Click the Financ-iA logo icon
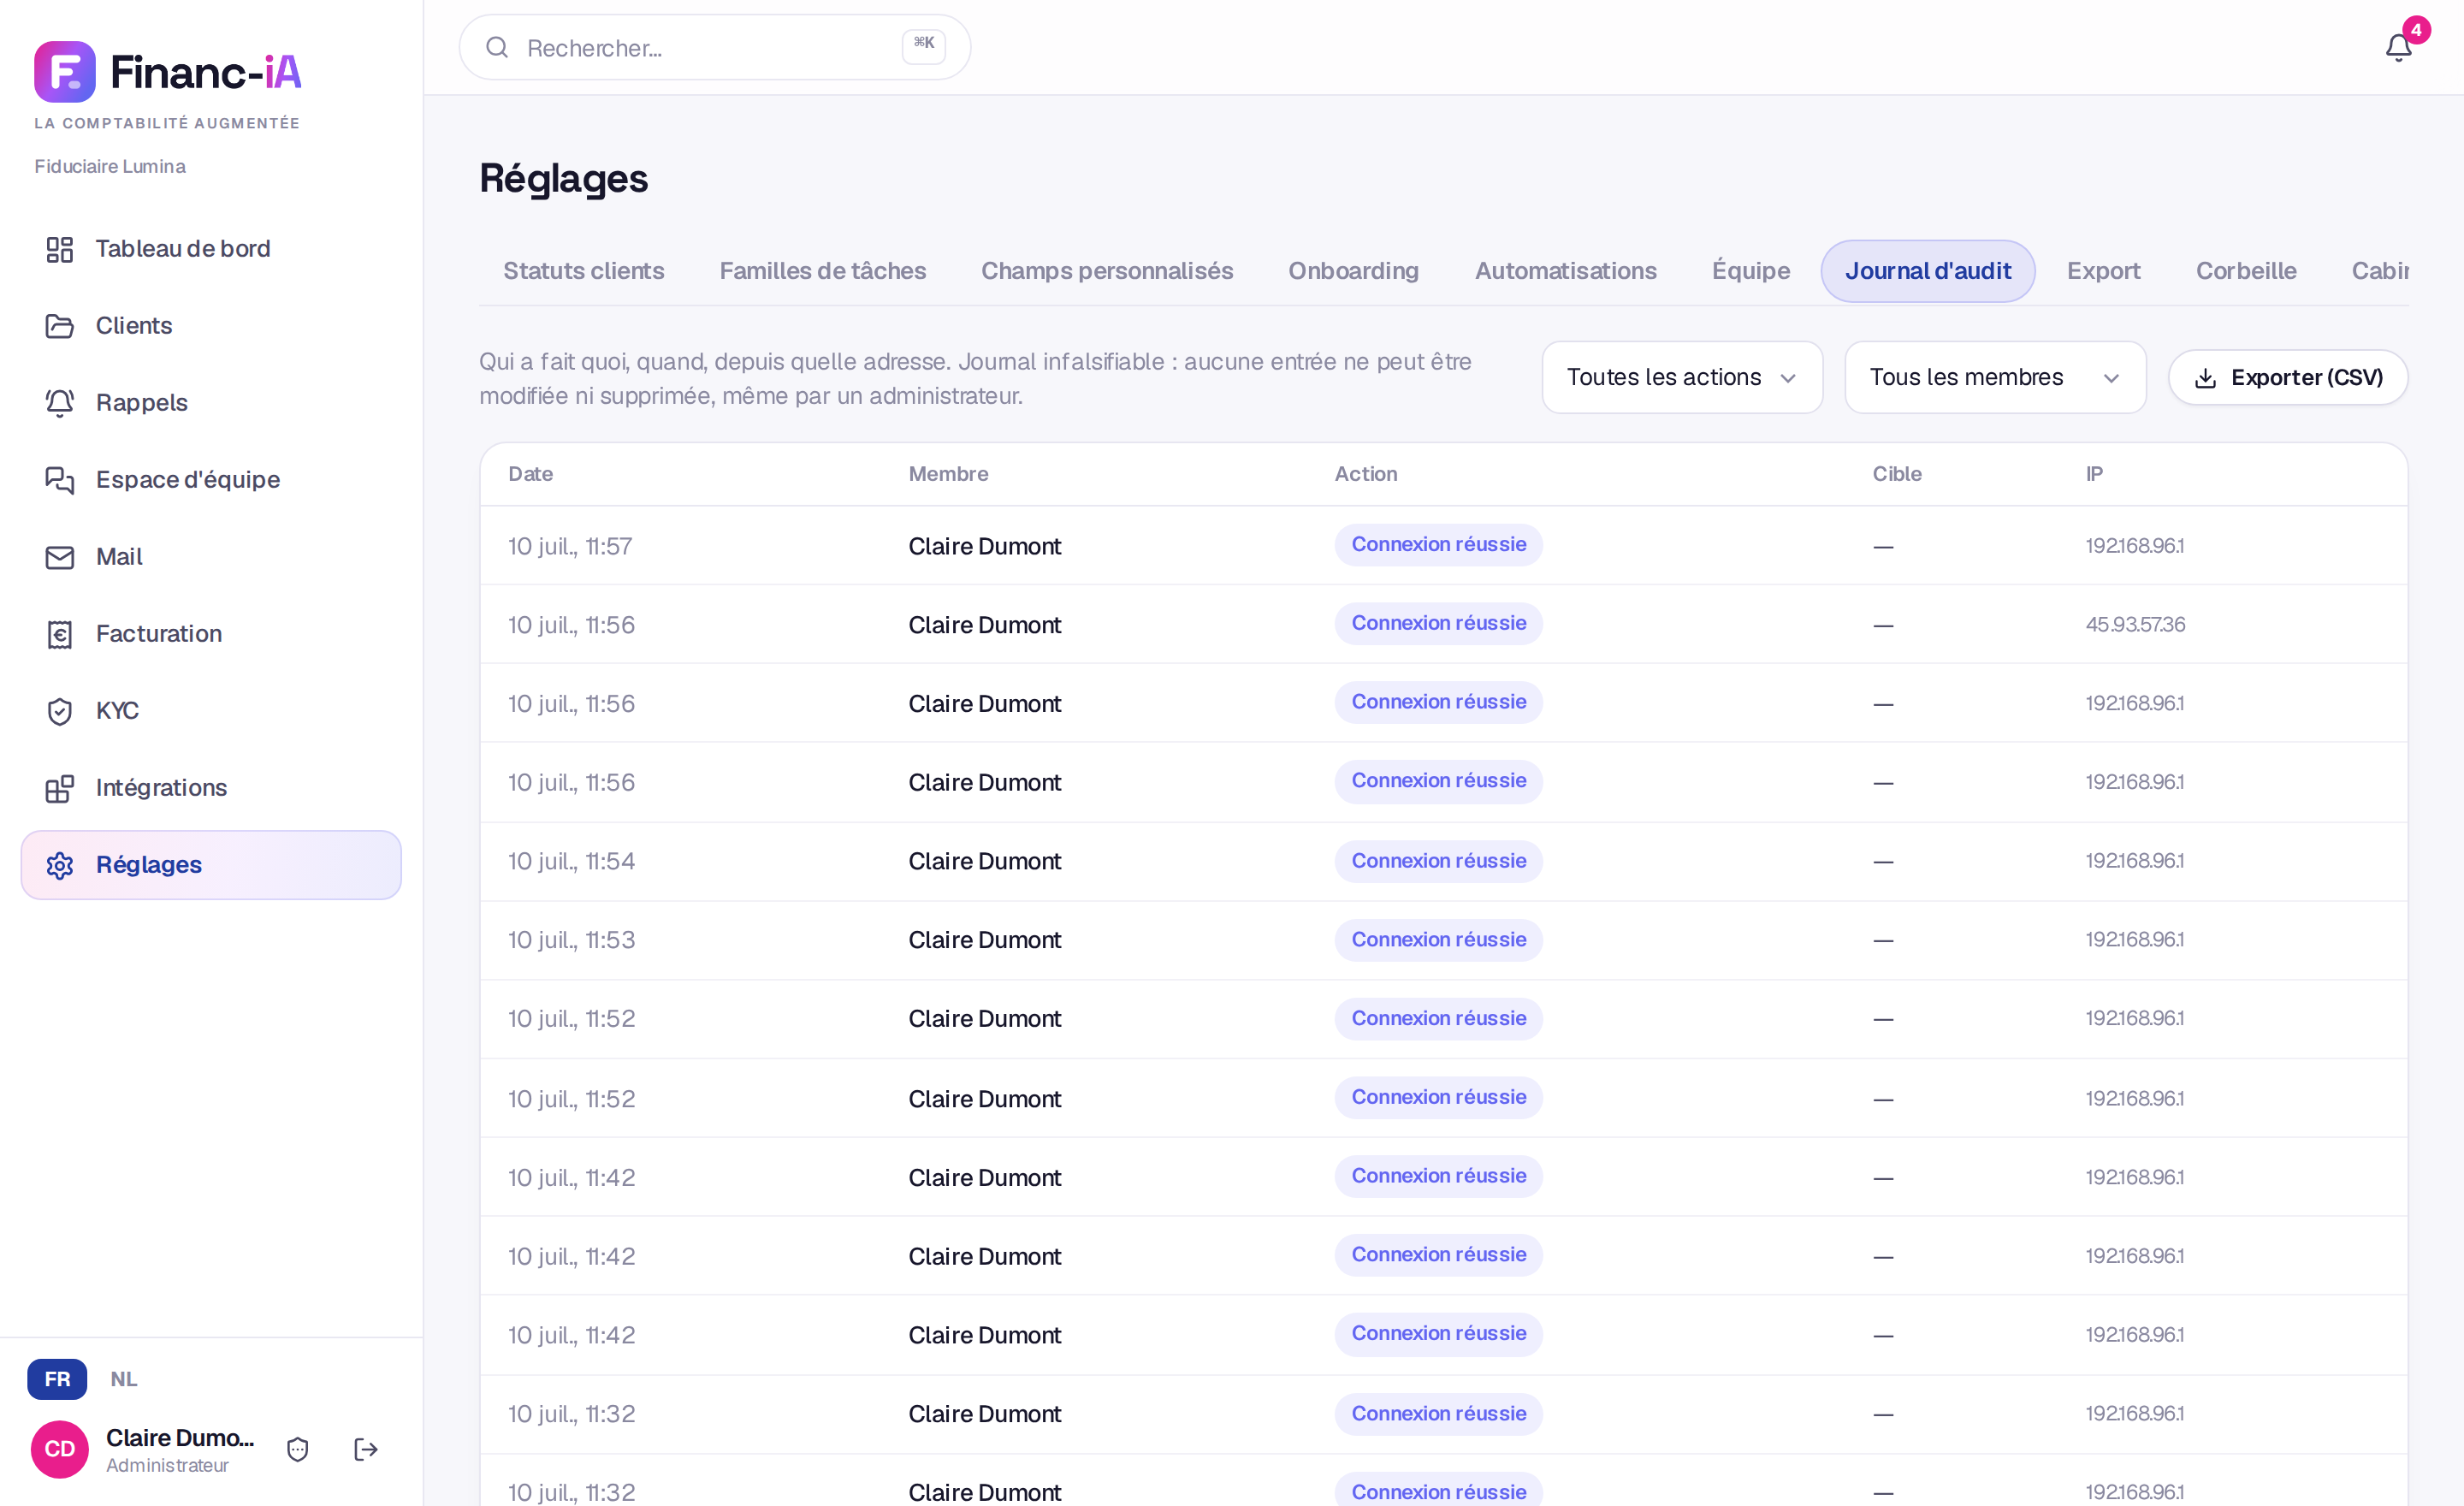The height and width of the screenshot is (1506, 2464). pyautogui.click(x=65, y=72)
